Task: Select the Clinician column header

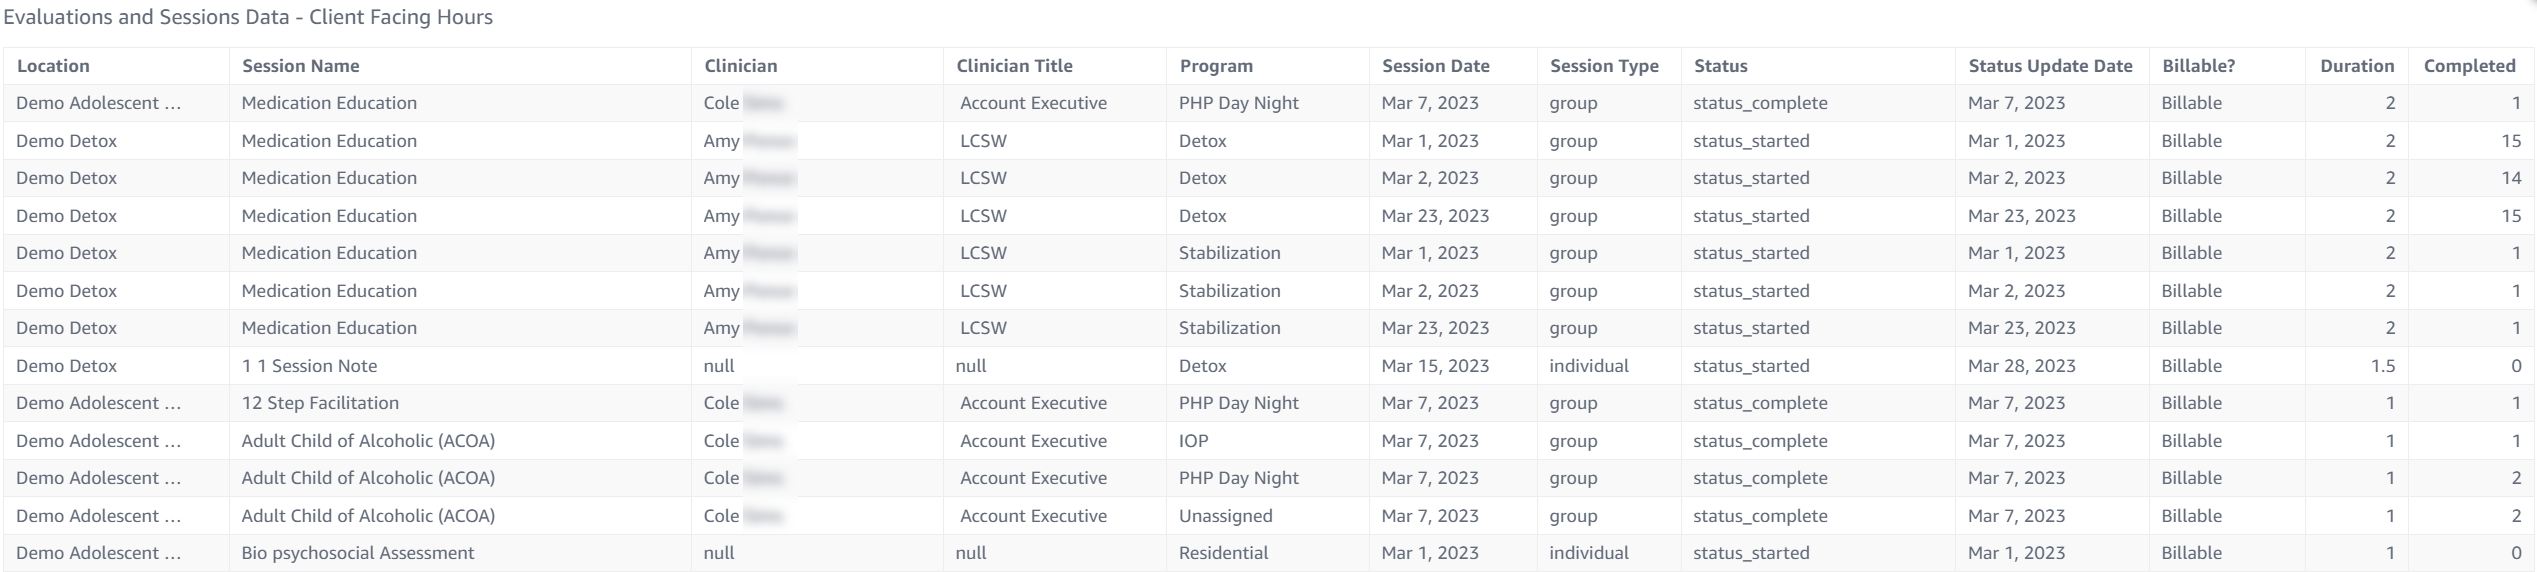Action: coord(740,66)
